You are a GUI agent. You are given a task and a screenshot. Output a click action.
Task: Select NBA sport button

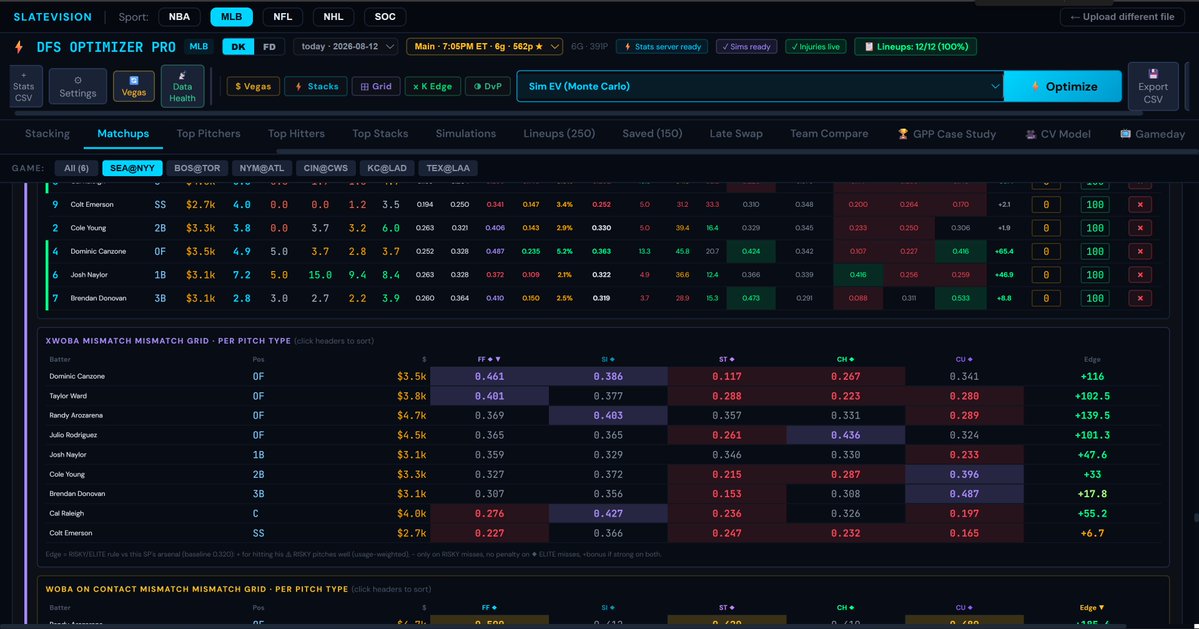pyautogui.click(x=179, y=17)
